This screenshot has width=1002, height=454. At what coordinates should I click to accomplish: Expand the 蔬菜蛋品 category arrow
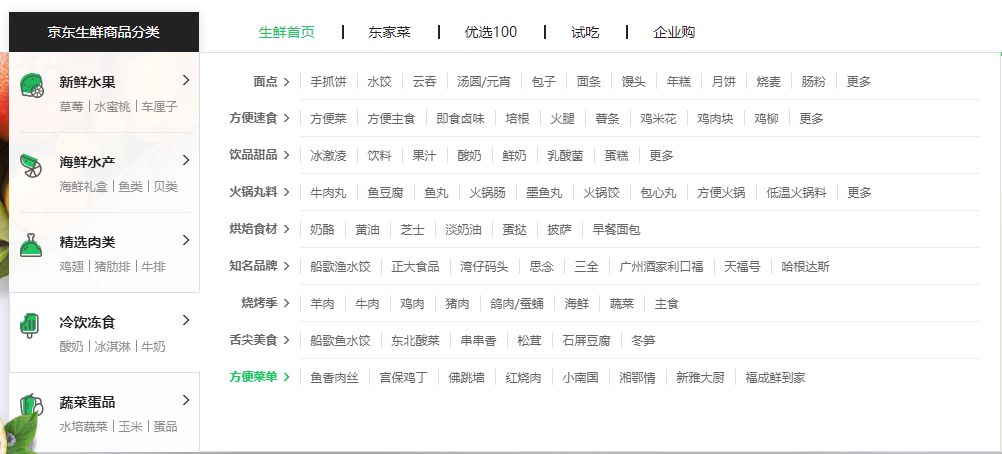coord(186,400)
